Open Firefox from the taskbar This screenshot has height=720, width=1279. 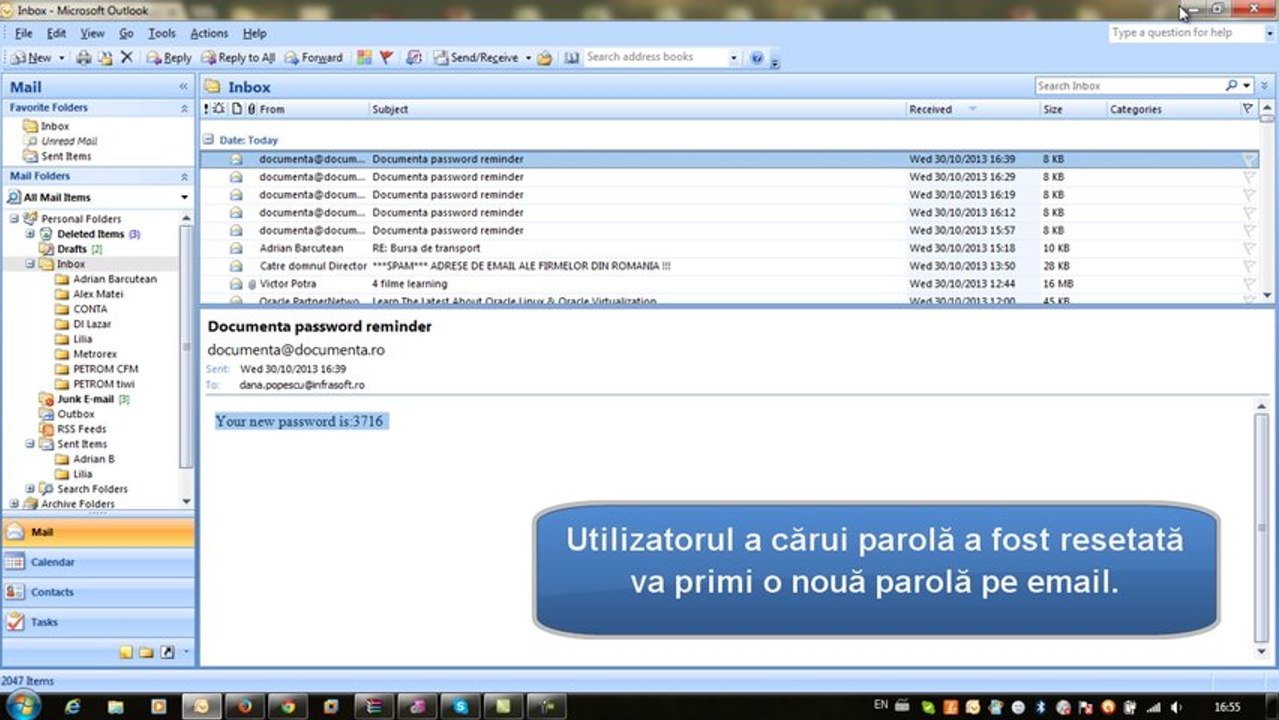[x=244, y=706]
